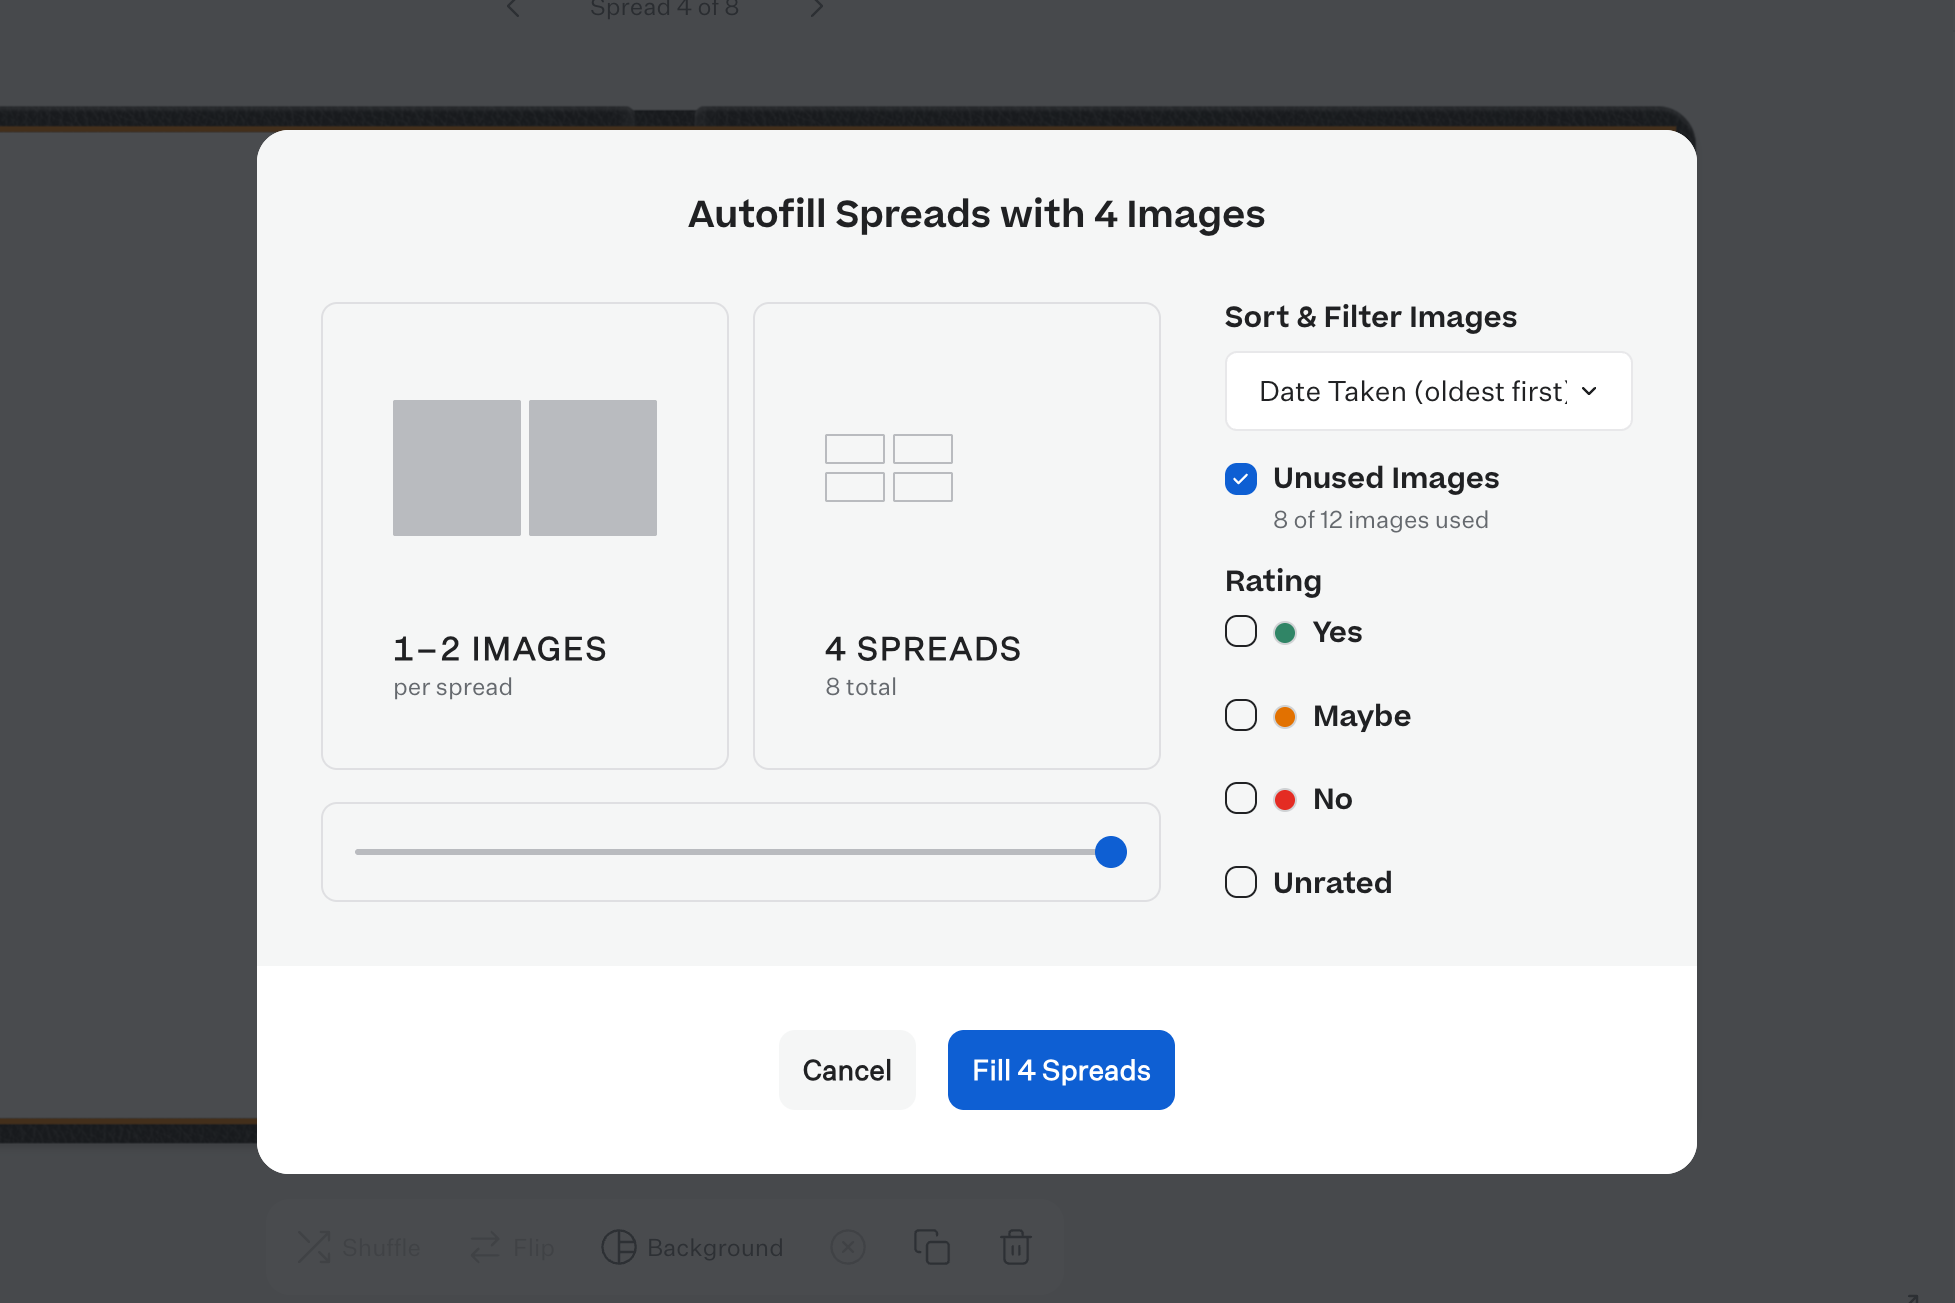The width and height of the screenshot is (1955, 1303).
Task: Click the Cancel button
Action: pos(847,1070)
